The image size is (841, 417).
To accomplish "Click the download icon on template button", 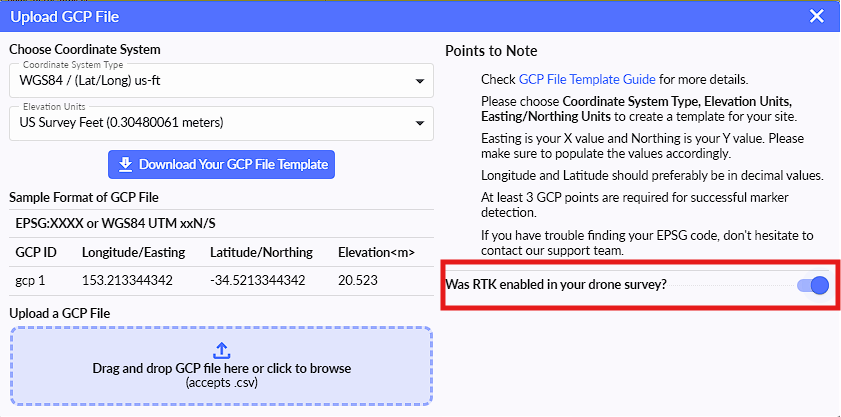I will (x=125, y=164).
